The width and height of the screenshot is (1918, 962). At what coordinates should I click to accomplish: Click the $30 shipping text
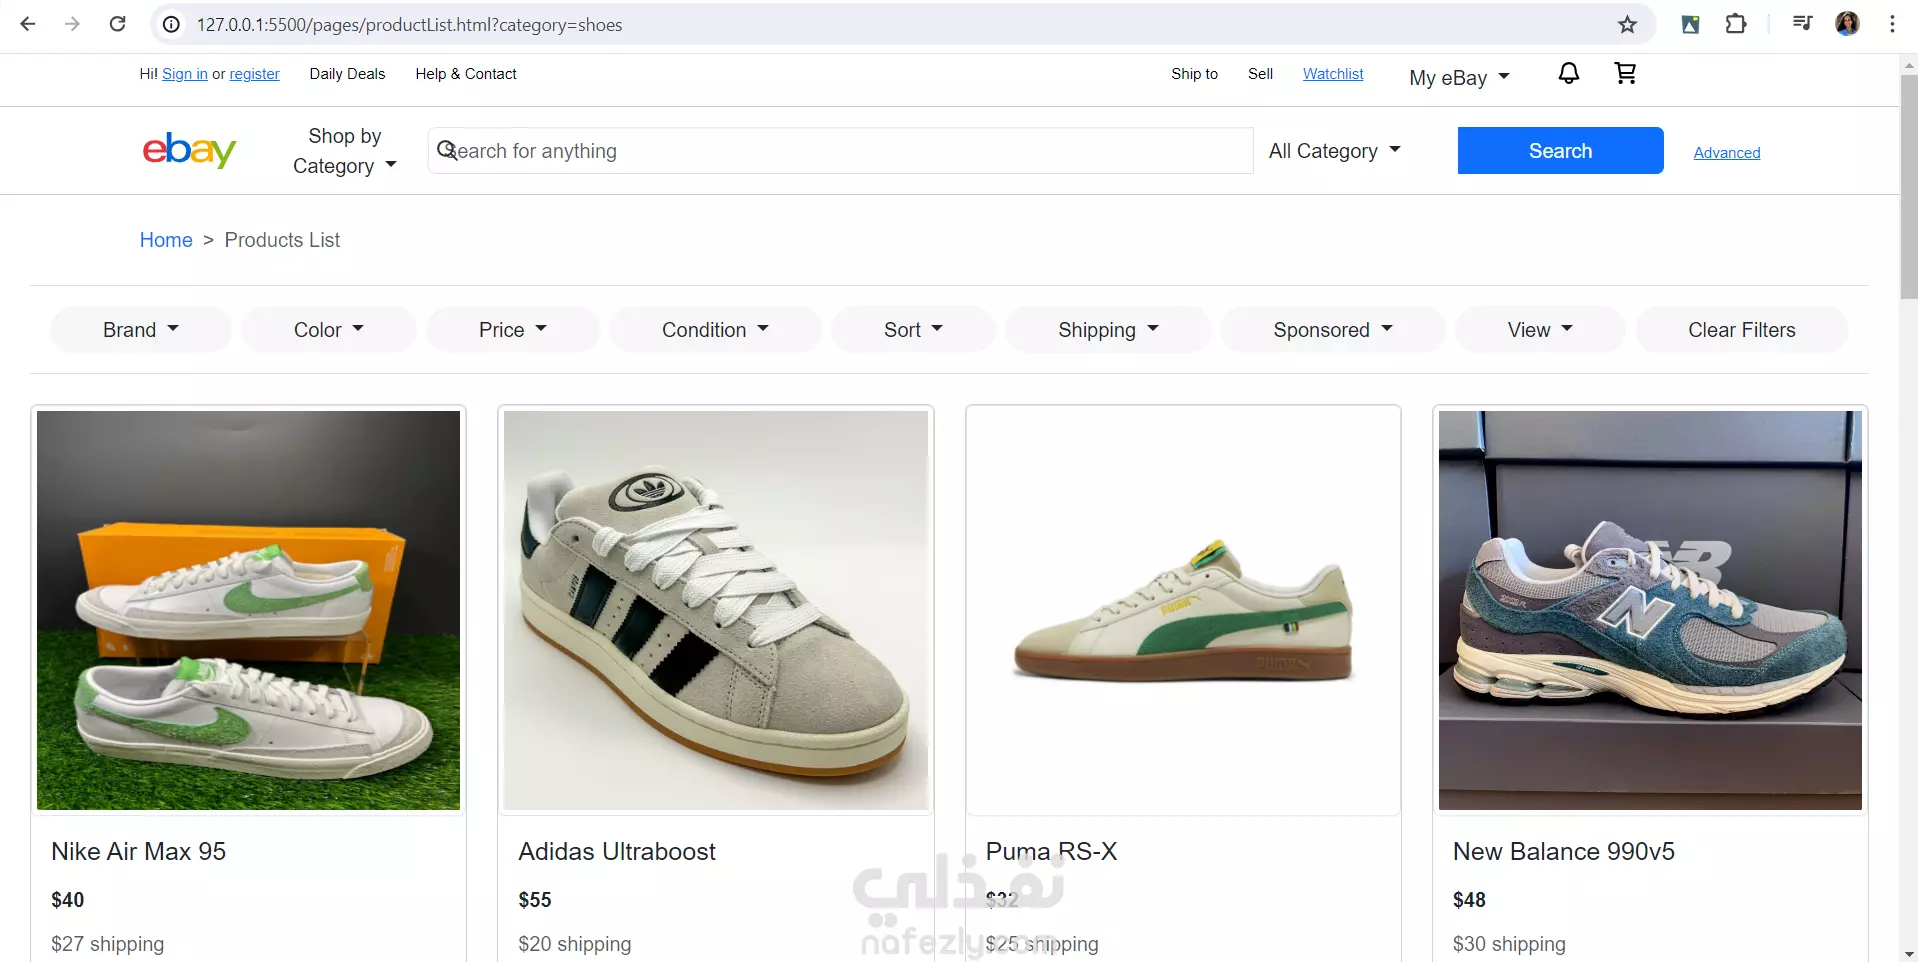[x=1509, y=944]
